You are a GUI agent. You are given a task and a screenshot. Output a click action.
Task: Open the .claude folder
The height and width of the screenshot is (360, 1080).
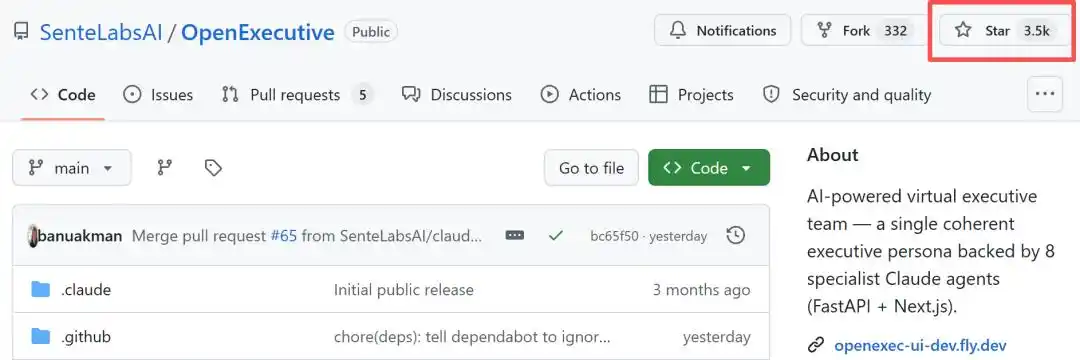click(85, 290)
